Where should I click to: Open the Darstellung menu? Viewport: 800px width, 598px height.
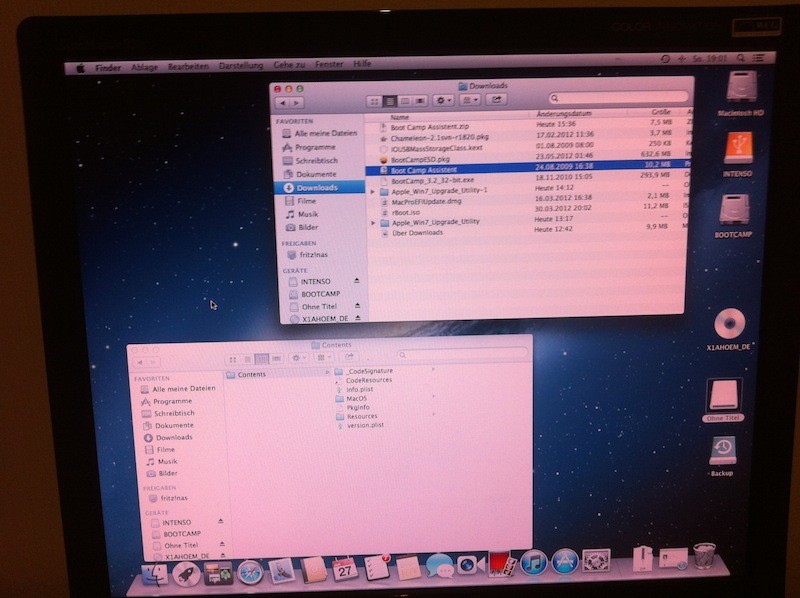[240, 66]
